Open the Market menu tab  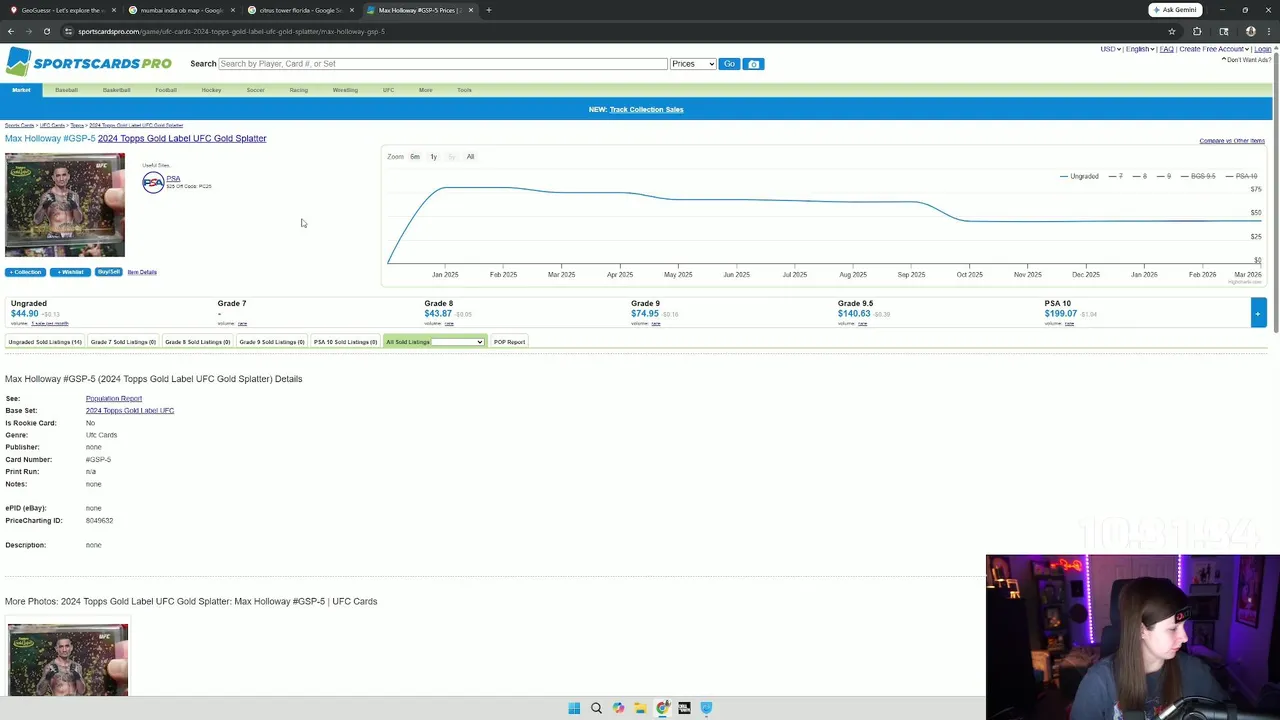(x=21, y=90)
